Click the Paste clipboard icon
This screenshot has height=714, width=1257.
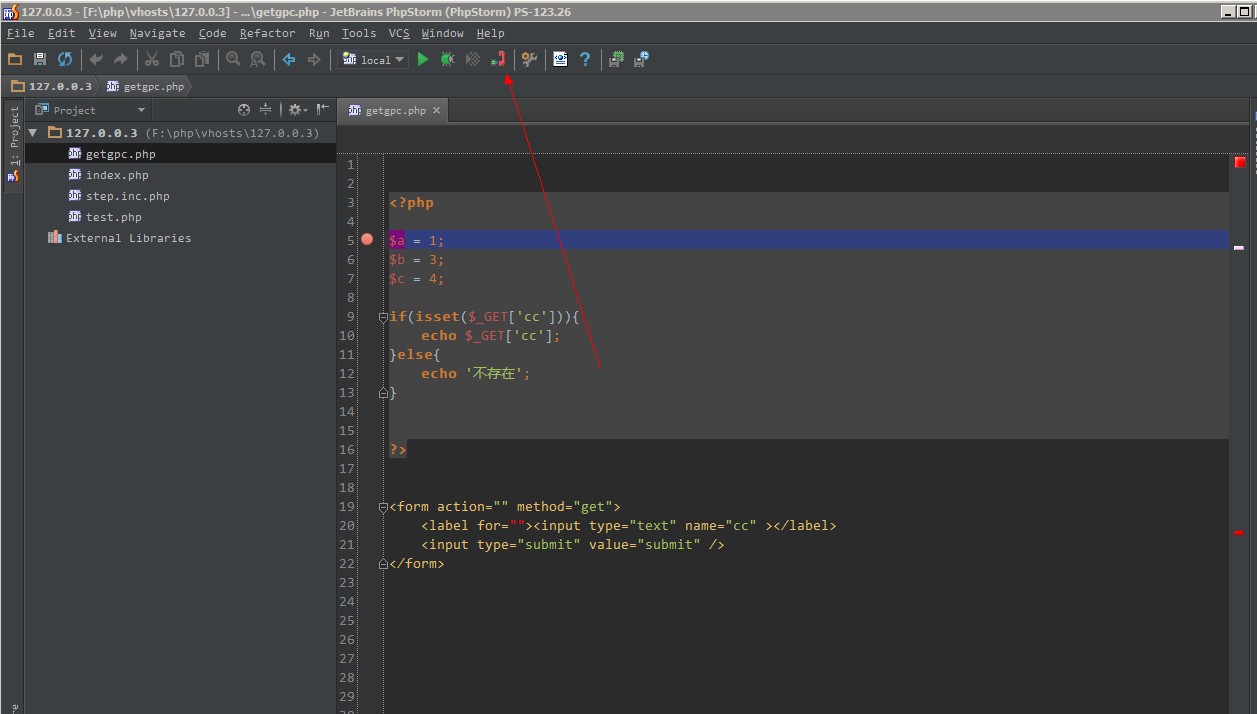point(203,60)
